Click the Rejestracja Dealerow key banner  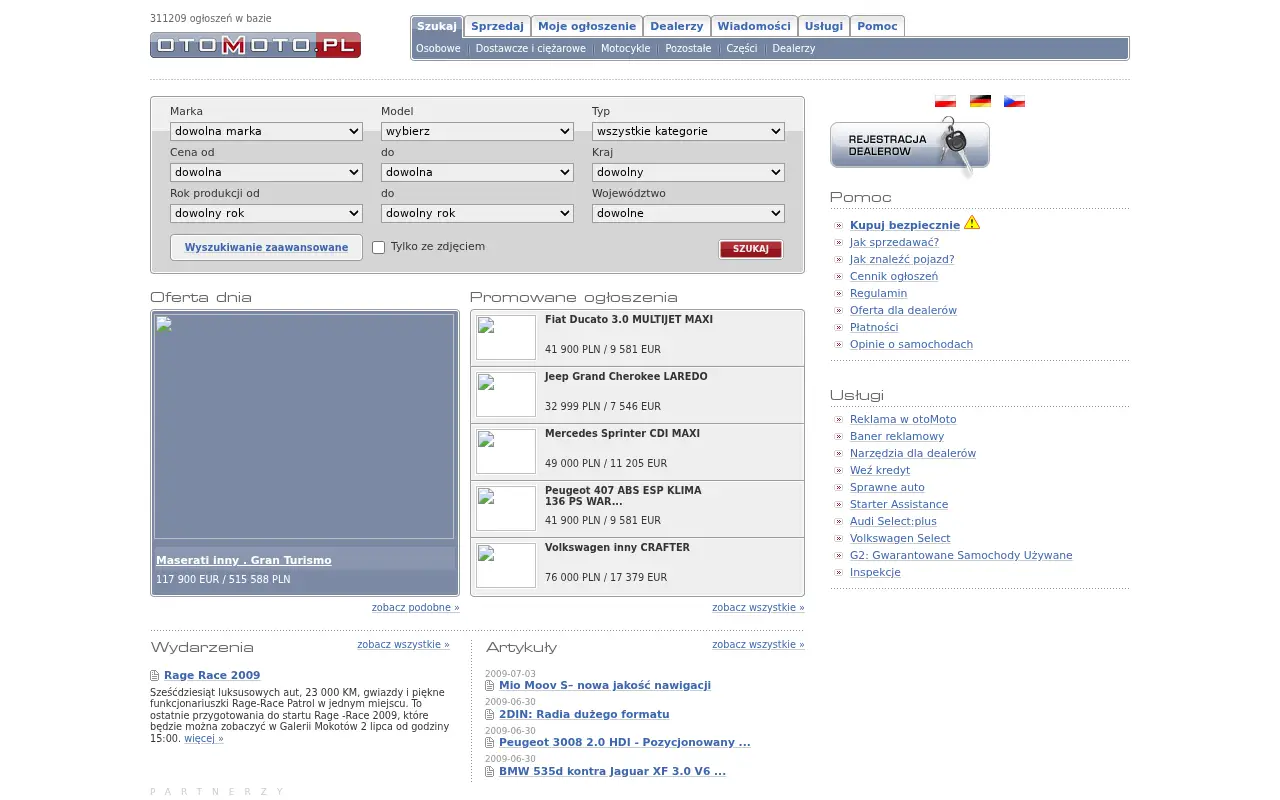[x=910, y=146]
